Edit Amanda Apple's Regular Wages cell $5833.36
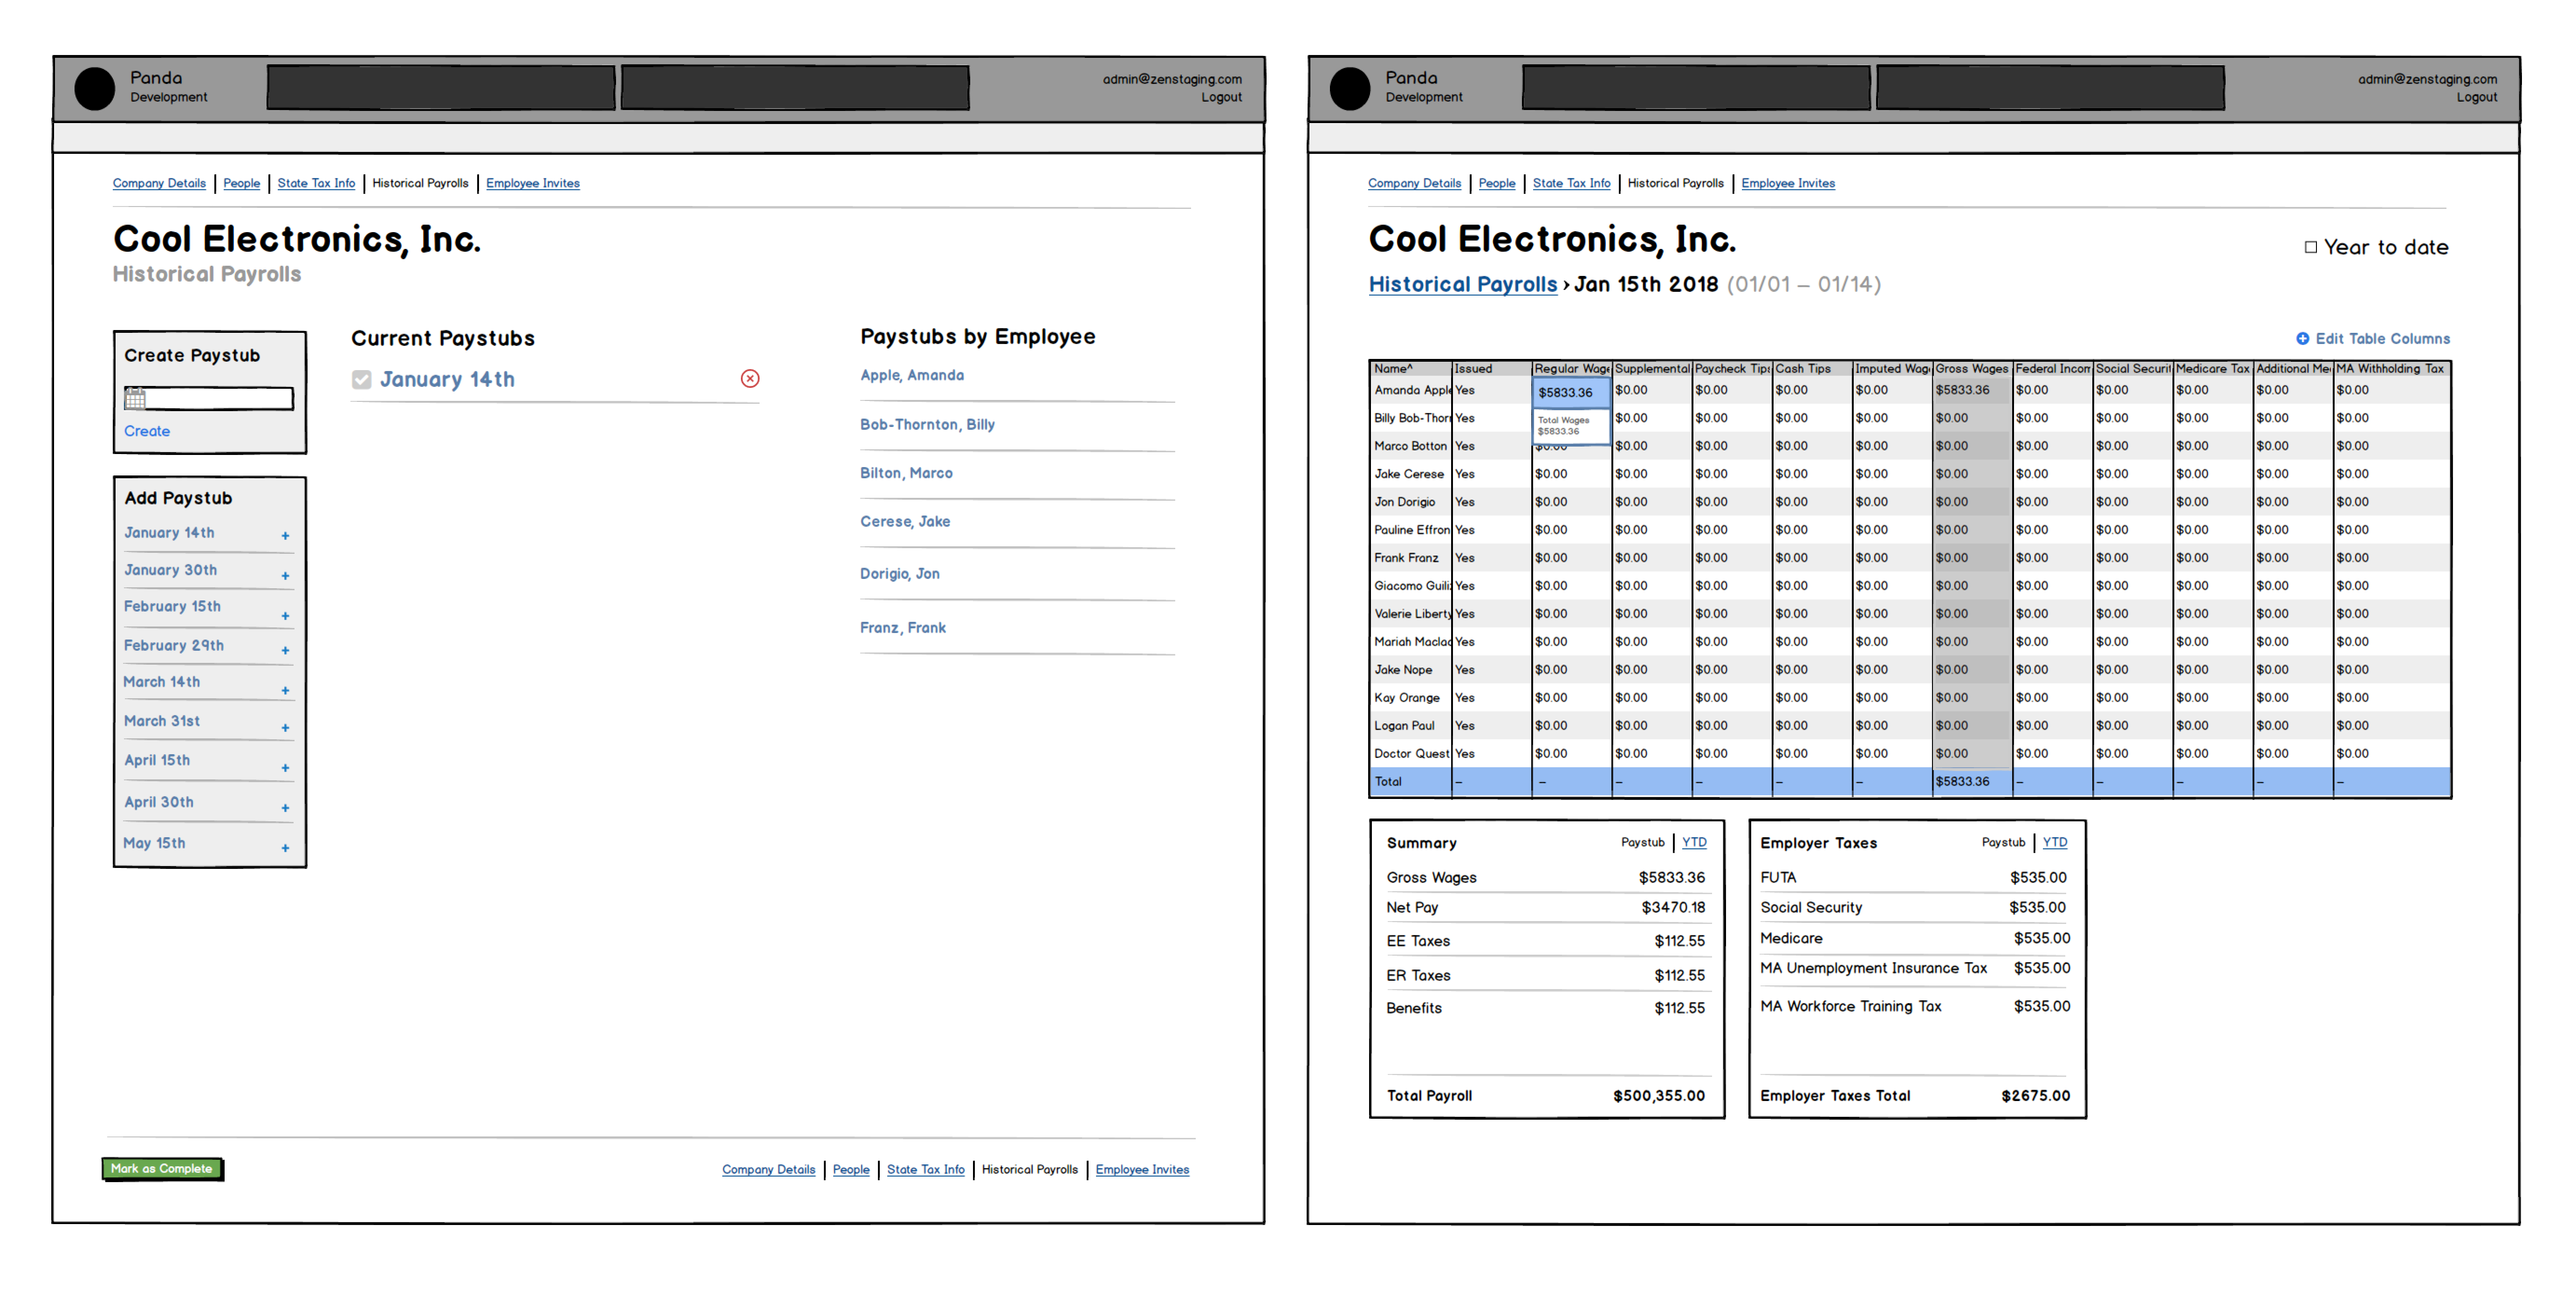This screenshot has width=2576, height=1294. [x=1571, y=392]
